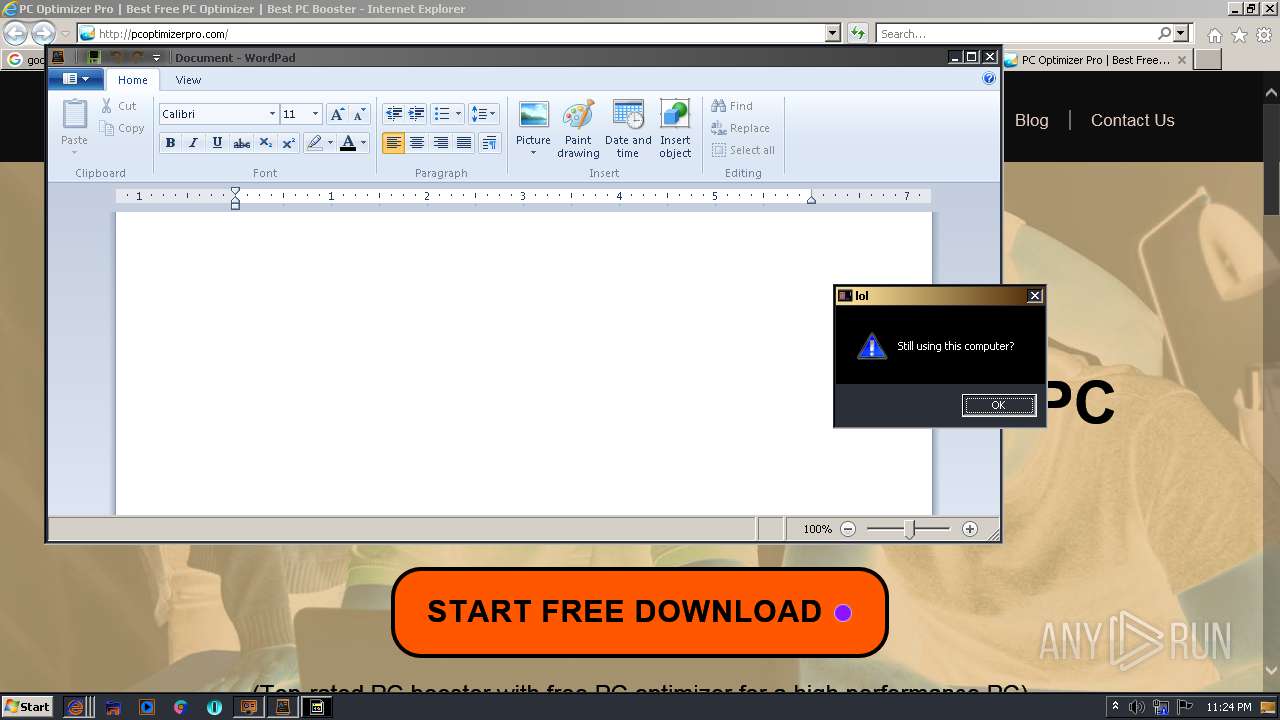
Task: Click the zoom out minus button
Action: pos(848,529)
